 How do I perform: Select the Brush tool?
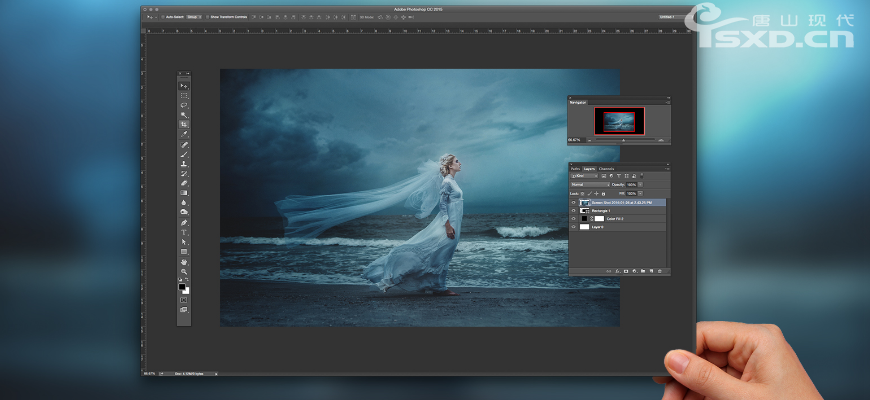[x=184, y=154]
